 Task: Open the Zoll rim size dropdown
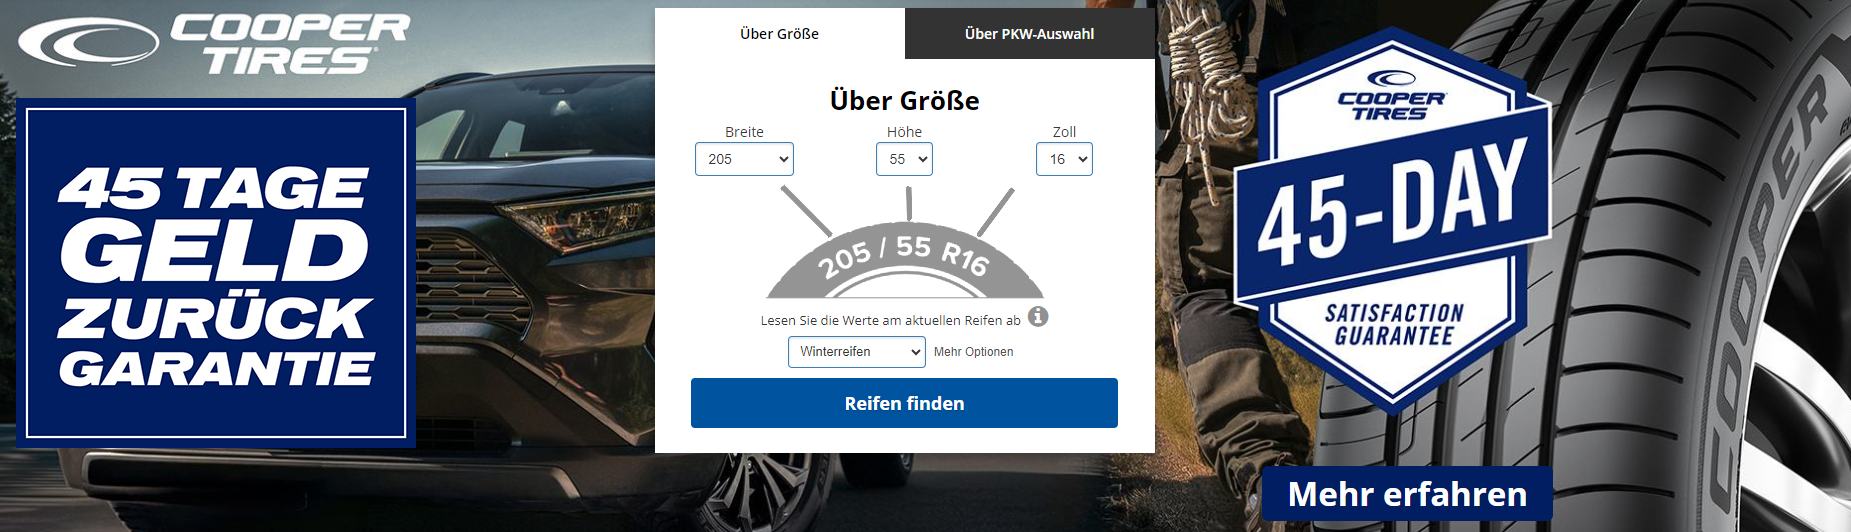(1064, 159)
